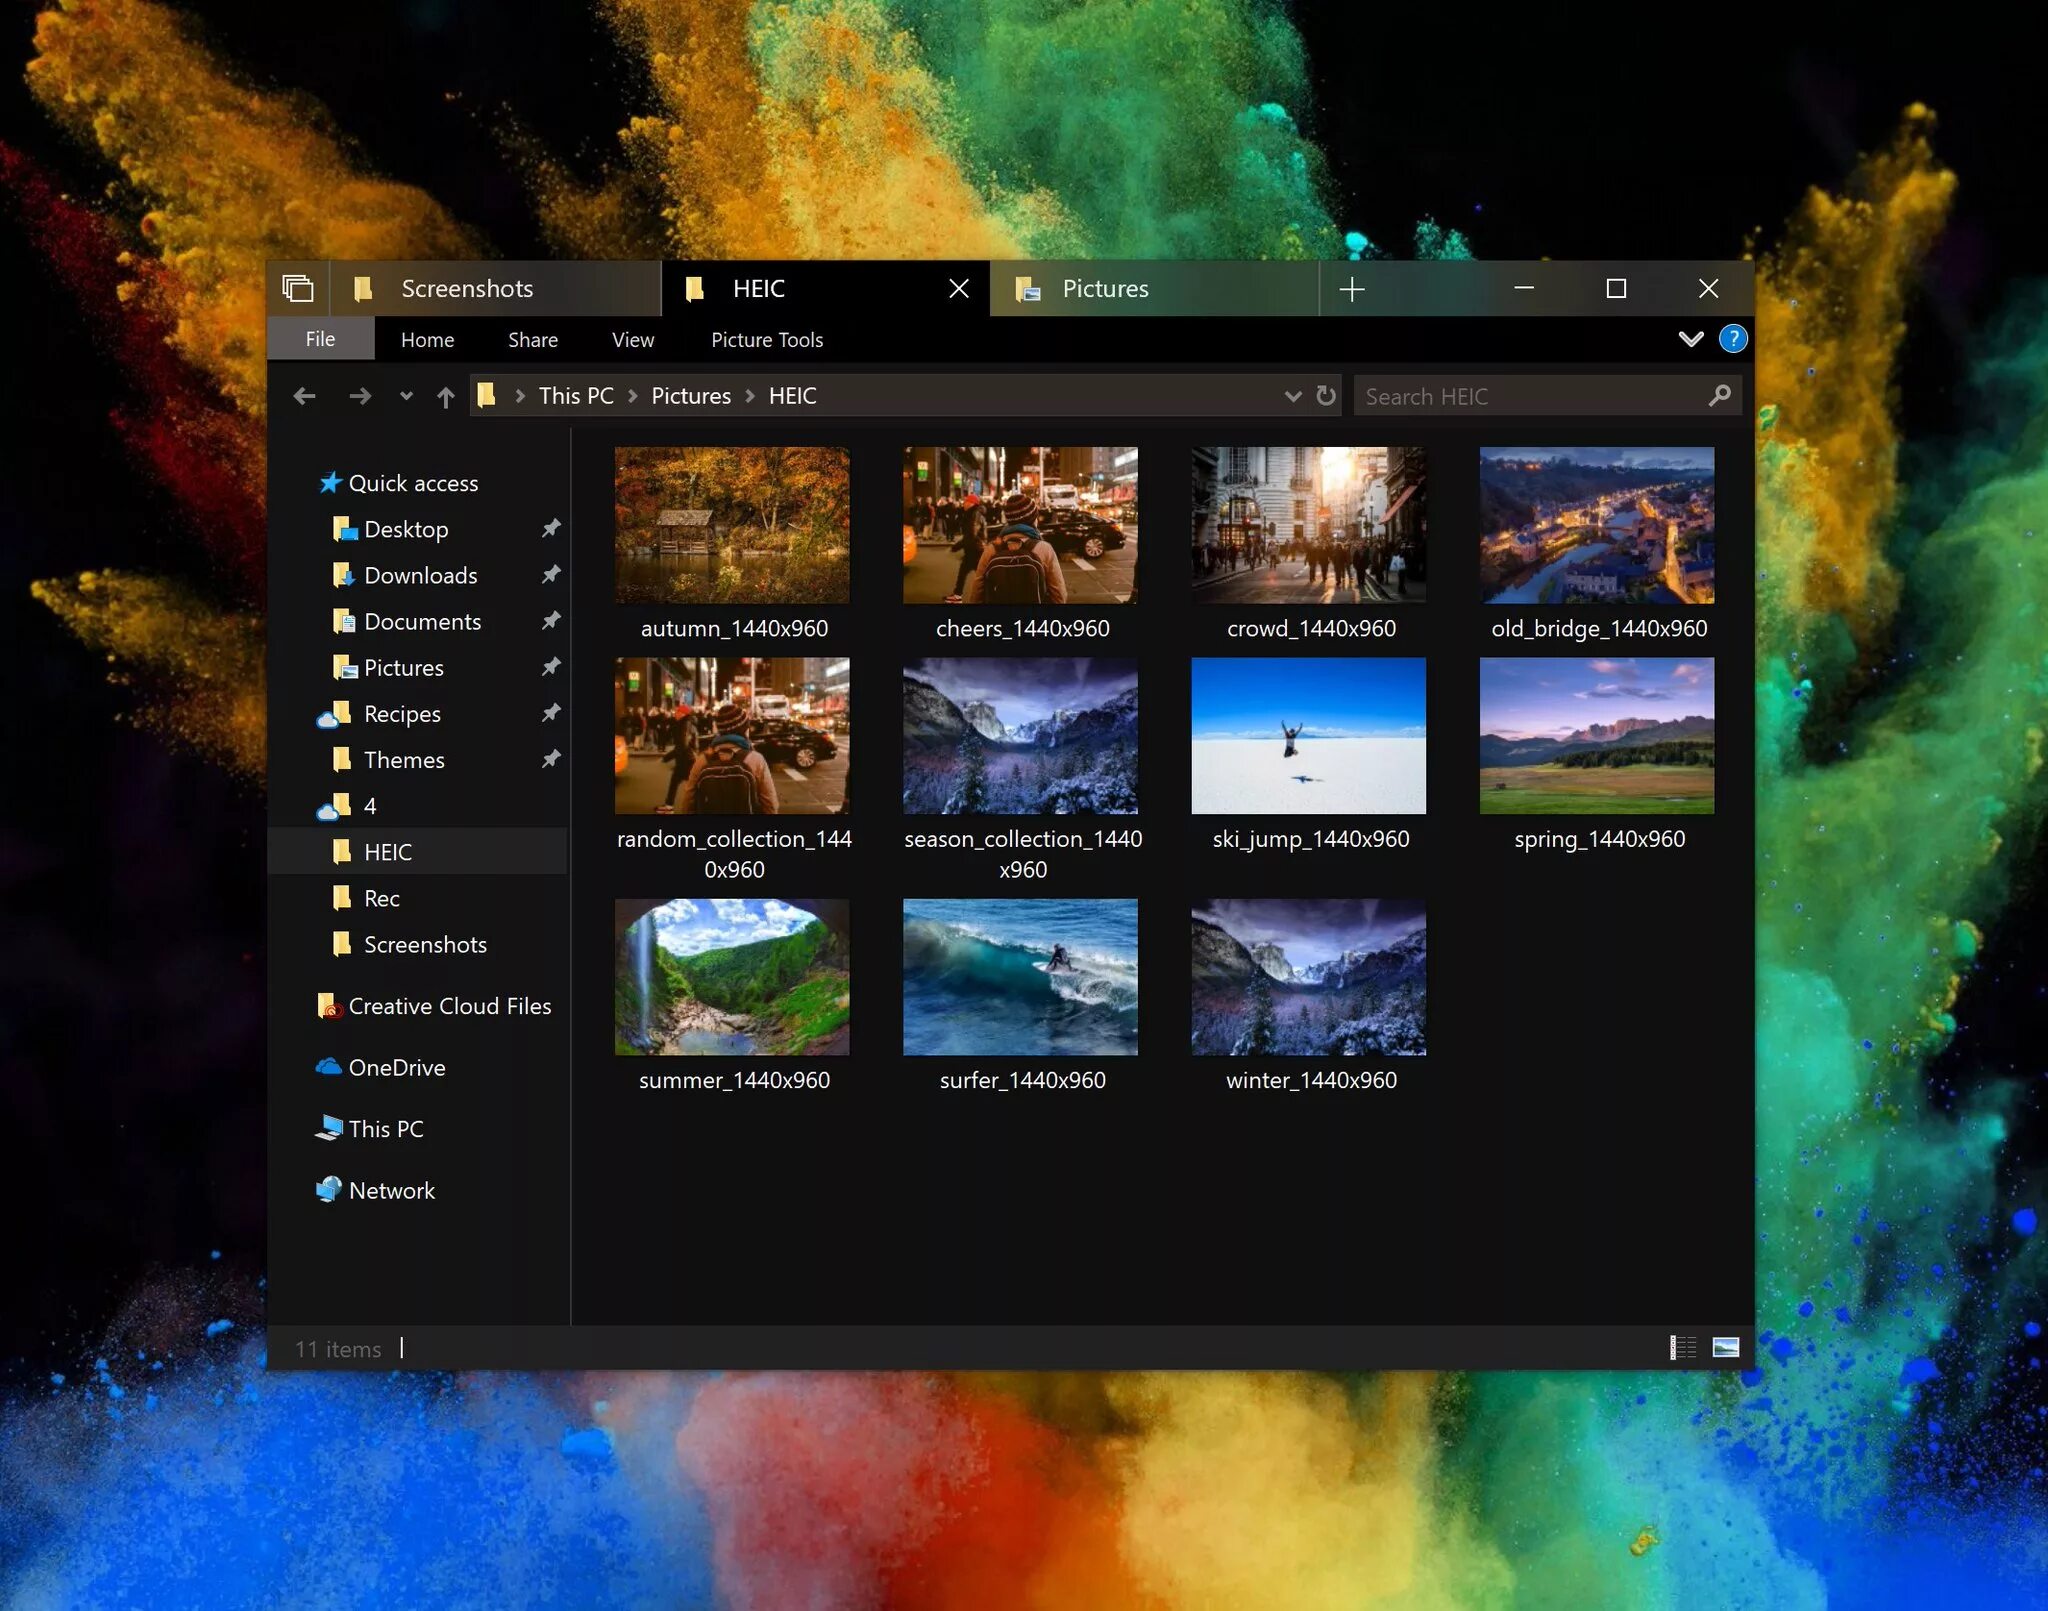2048x1611 pixels.
Task: Switch to the Screenshots tab
Action: pyautogui.click(x=468, y=289)
